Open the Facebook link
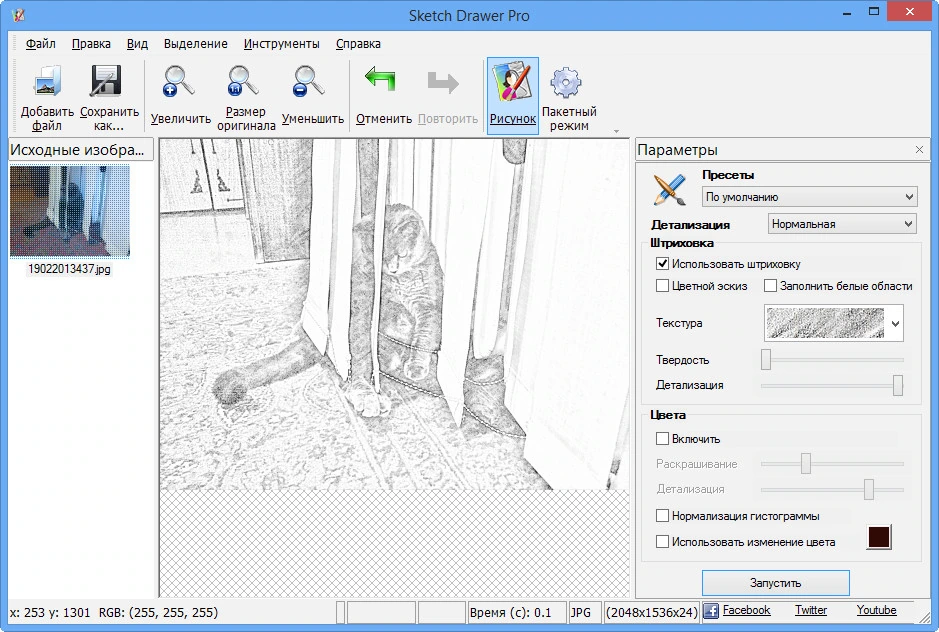939x632 pixels. point(746,610)
